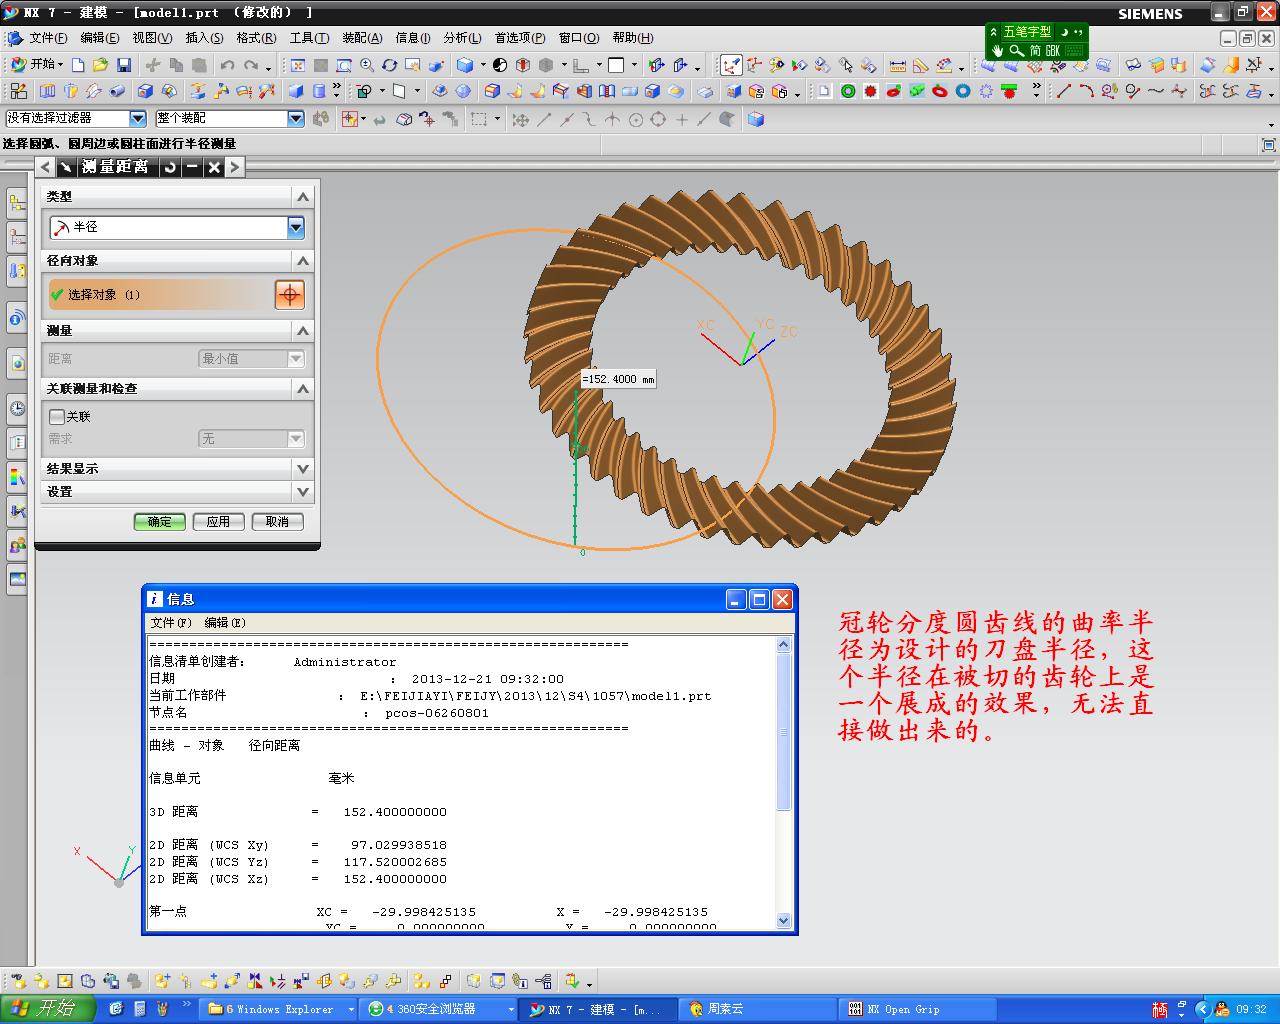The height and width of the screenshot is (1024, 1280).
Task: Open the 编辑(E) menu in NX
Action: [99, 38]
